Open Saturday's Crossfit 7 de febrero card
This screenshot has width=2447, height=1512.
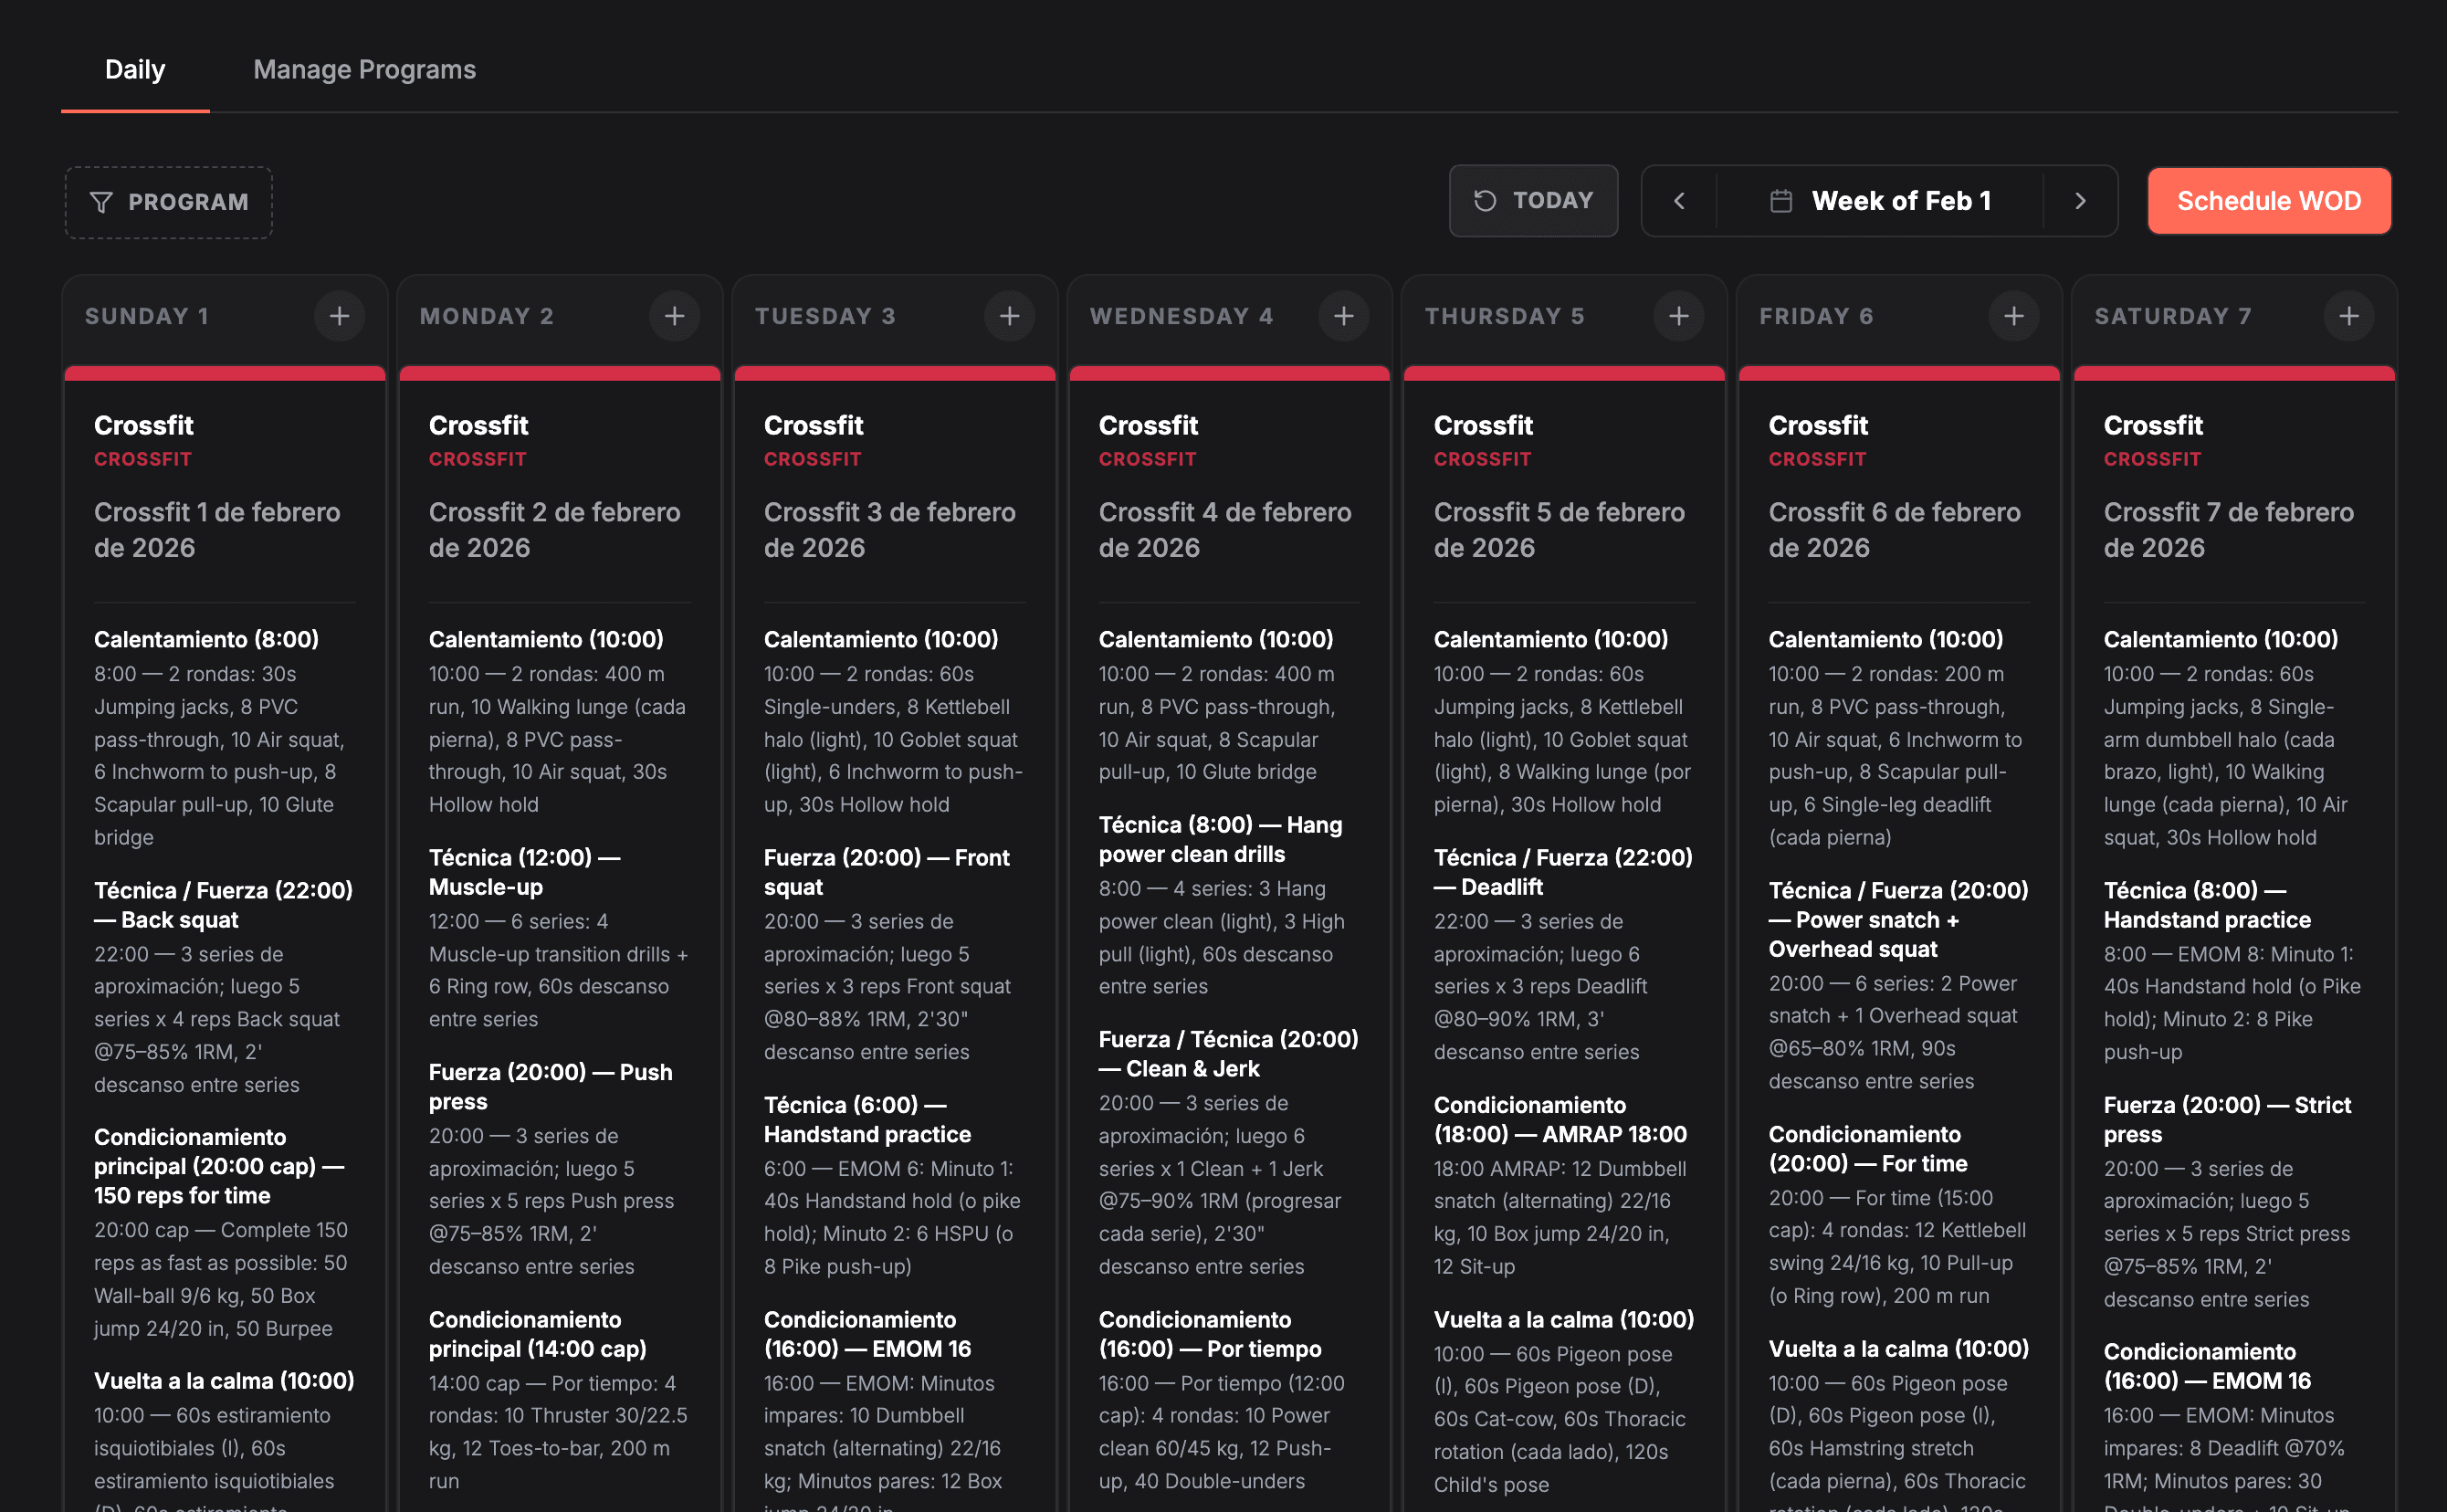2228,529
